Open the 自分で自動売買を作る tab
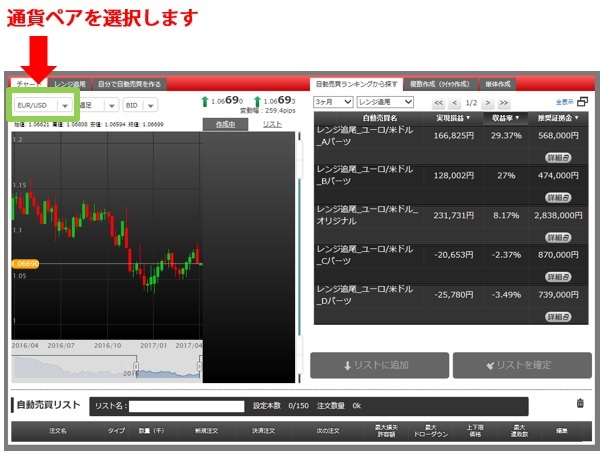 [x=130, y=85]
